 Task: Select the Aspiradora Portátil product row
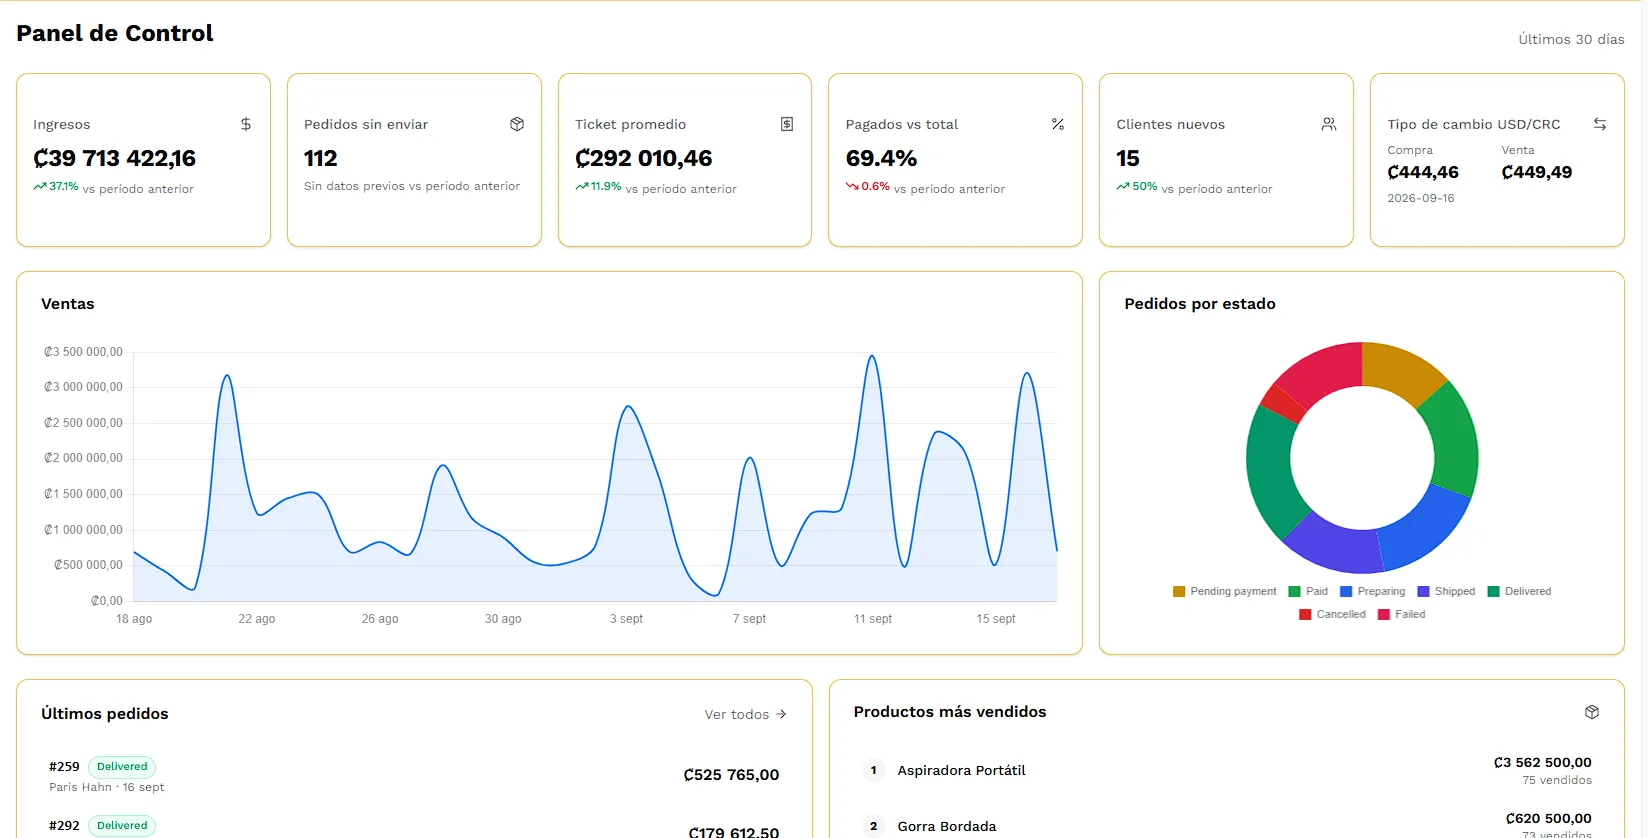click(1227, 770)
